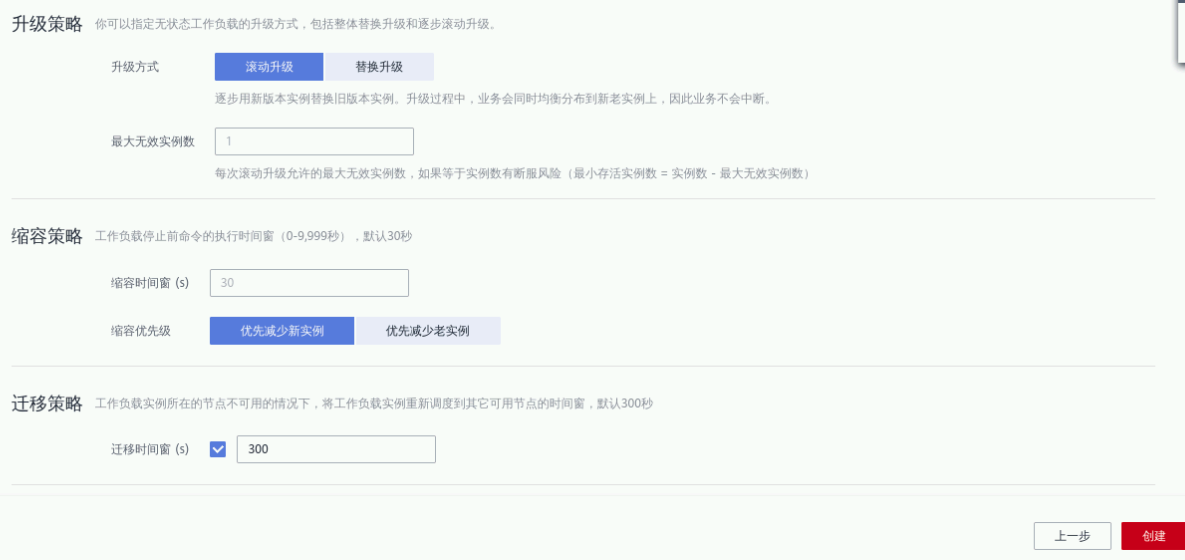
Task: Go back with the 上一步 button
Action: [x=1072, y=536]
